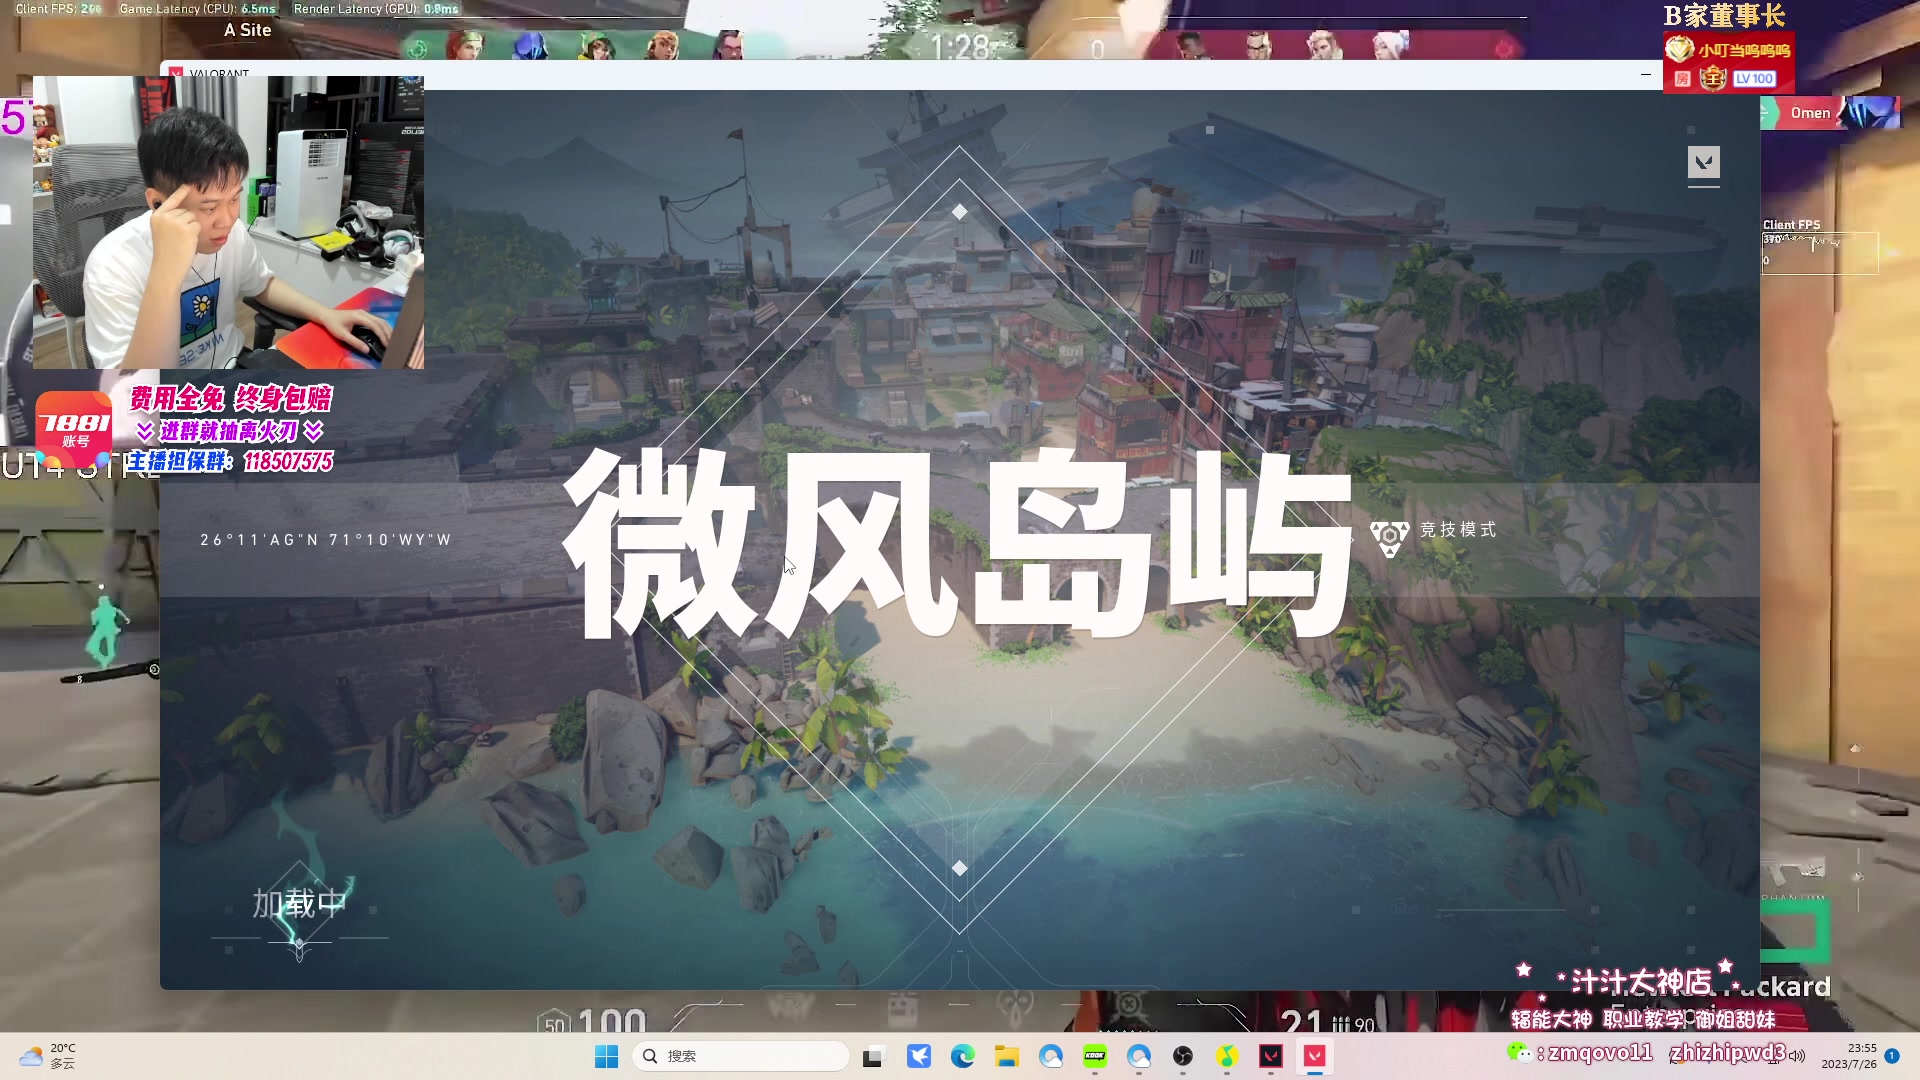1920x1080 pixels.
Task: Click the taskbar search box
Action: (741, 1056)
